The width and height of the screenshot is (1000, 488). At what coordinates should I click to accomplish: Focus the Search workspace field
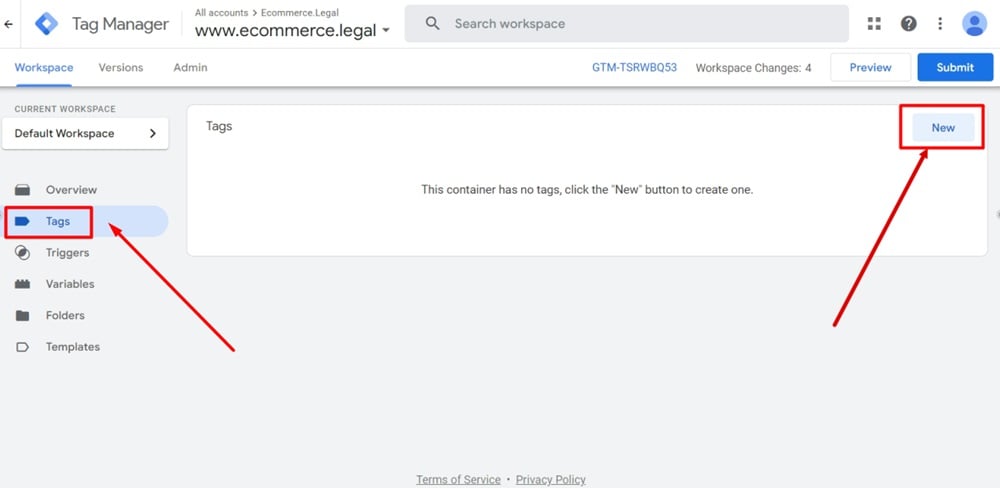626,24
